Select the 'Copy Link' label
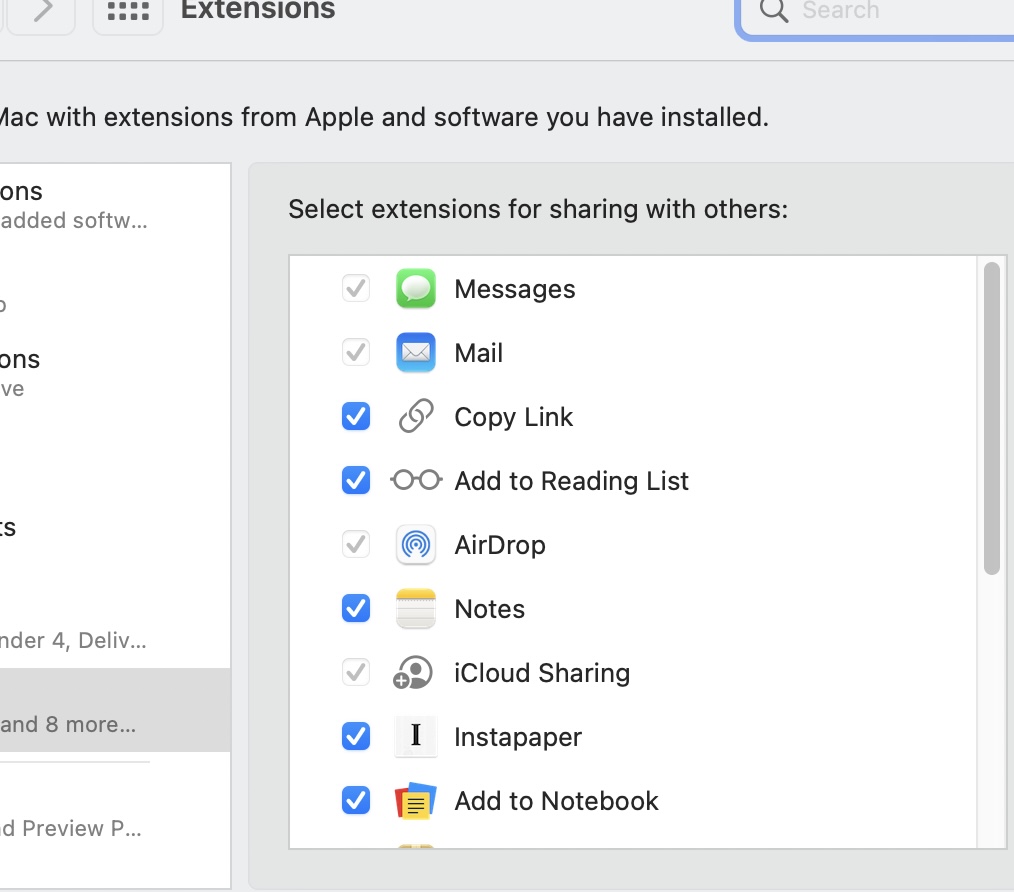 coord(513,418)
